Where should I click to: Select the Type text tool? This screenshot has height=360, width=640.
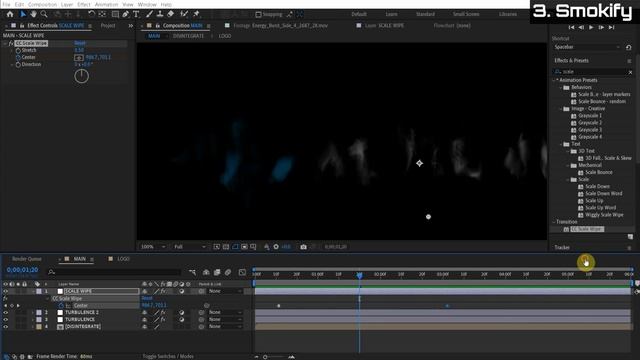coord(136,14)
